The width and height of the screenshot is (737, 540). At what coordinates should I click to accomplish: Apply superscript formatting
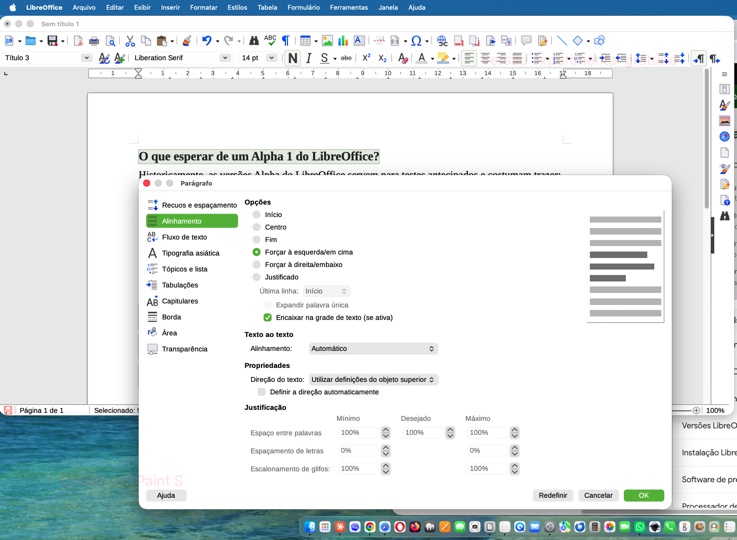click(366, 58)
